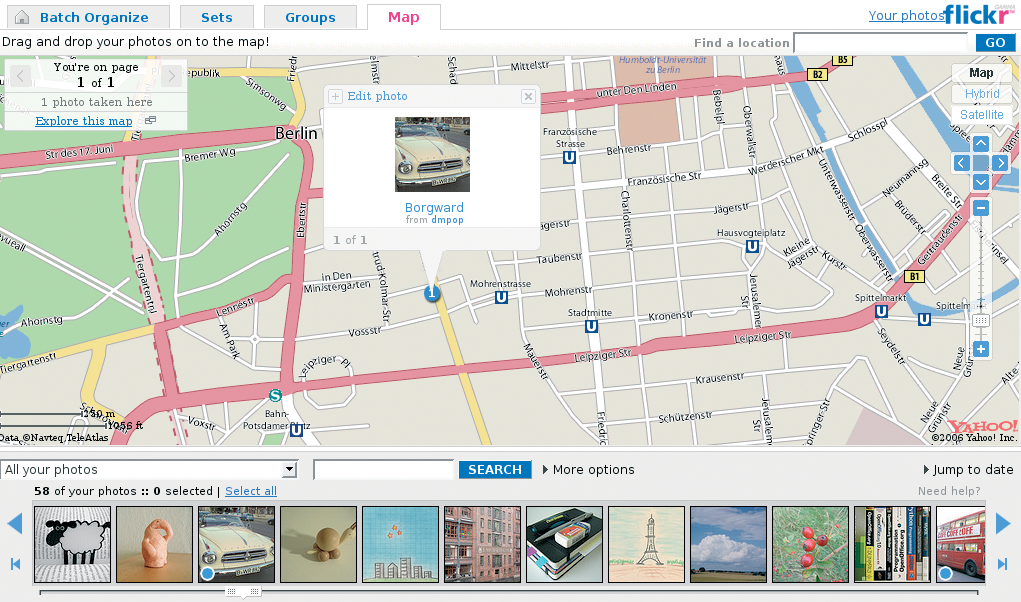This screenshot has width=1021, height=602.
Task: Select the brick building thumbnail
Action: click(x=483, y=544)
